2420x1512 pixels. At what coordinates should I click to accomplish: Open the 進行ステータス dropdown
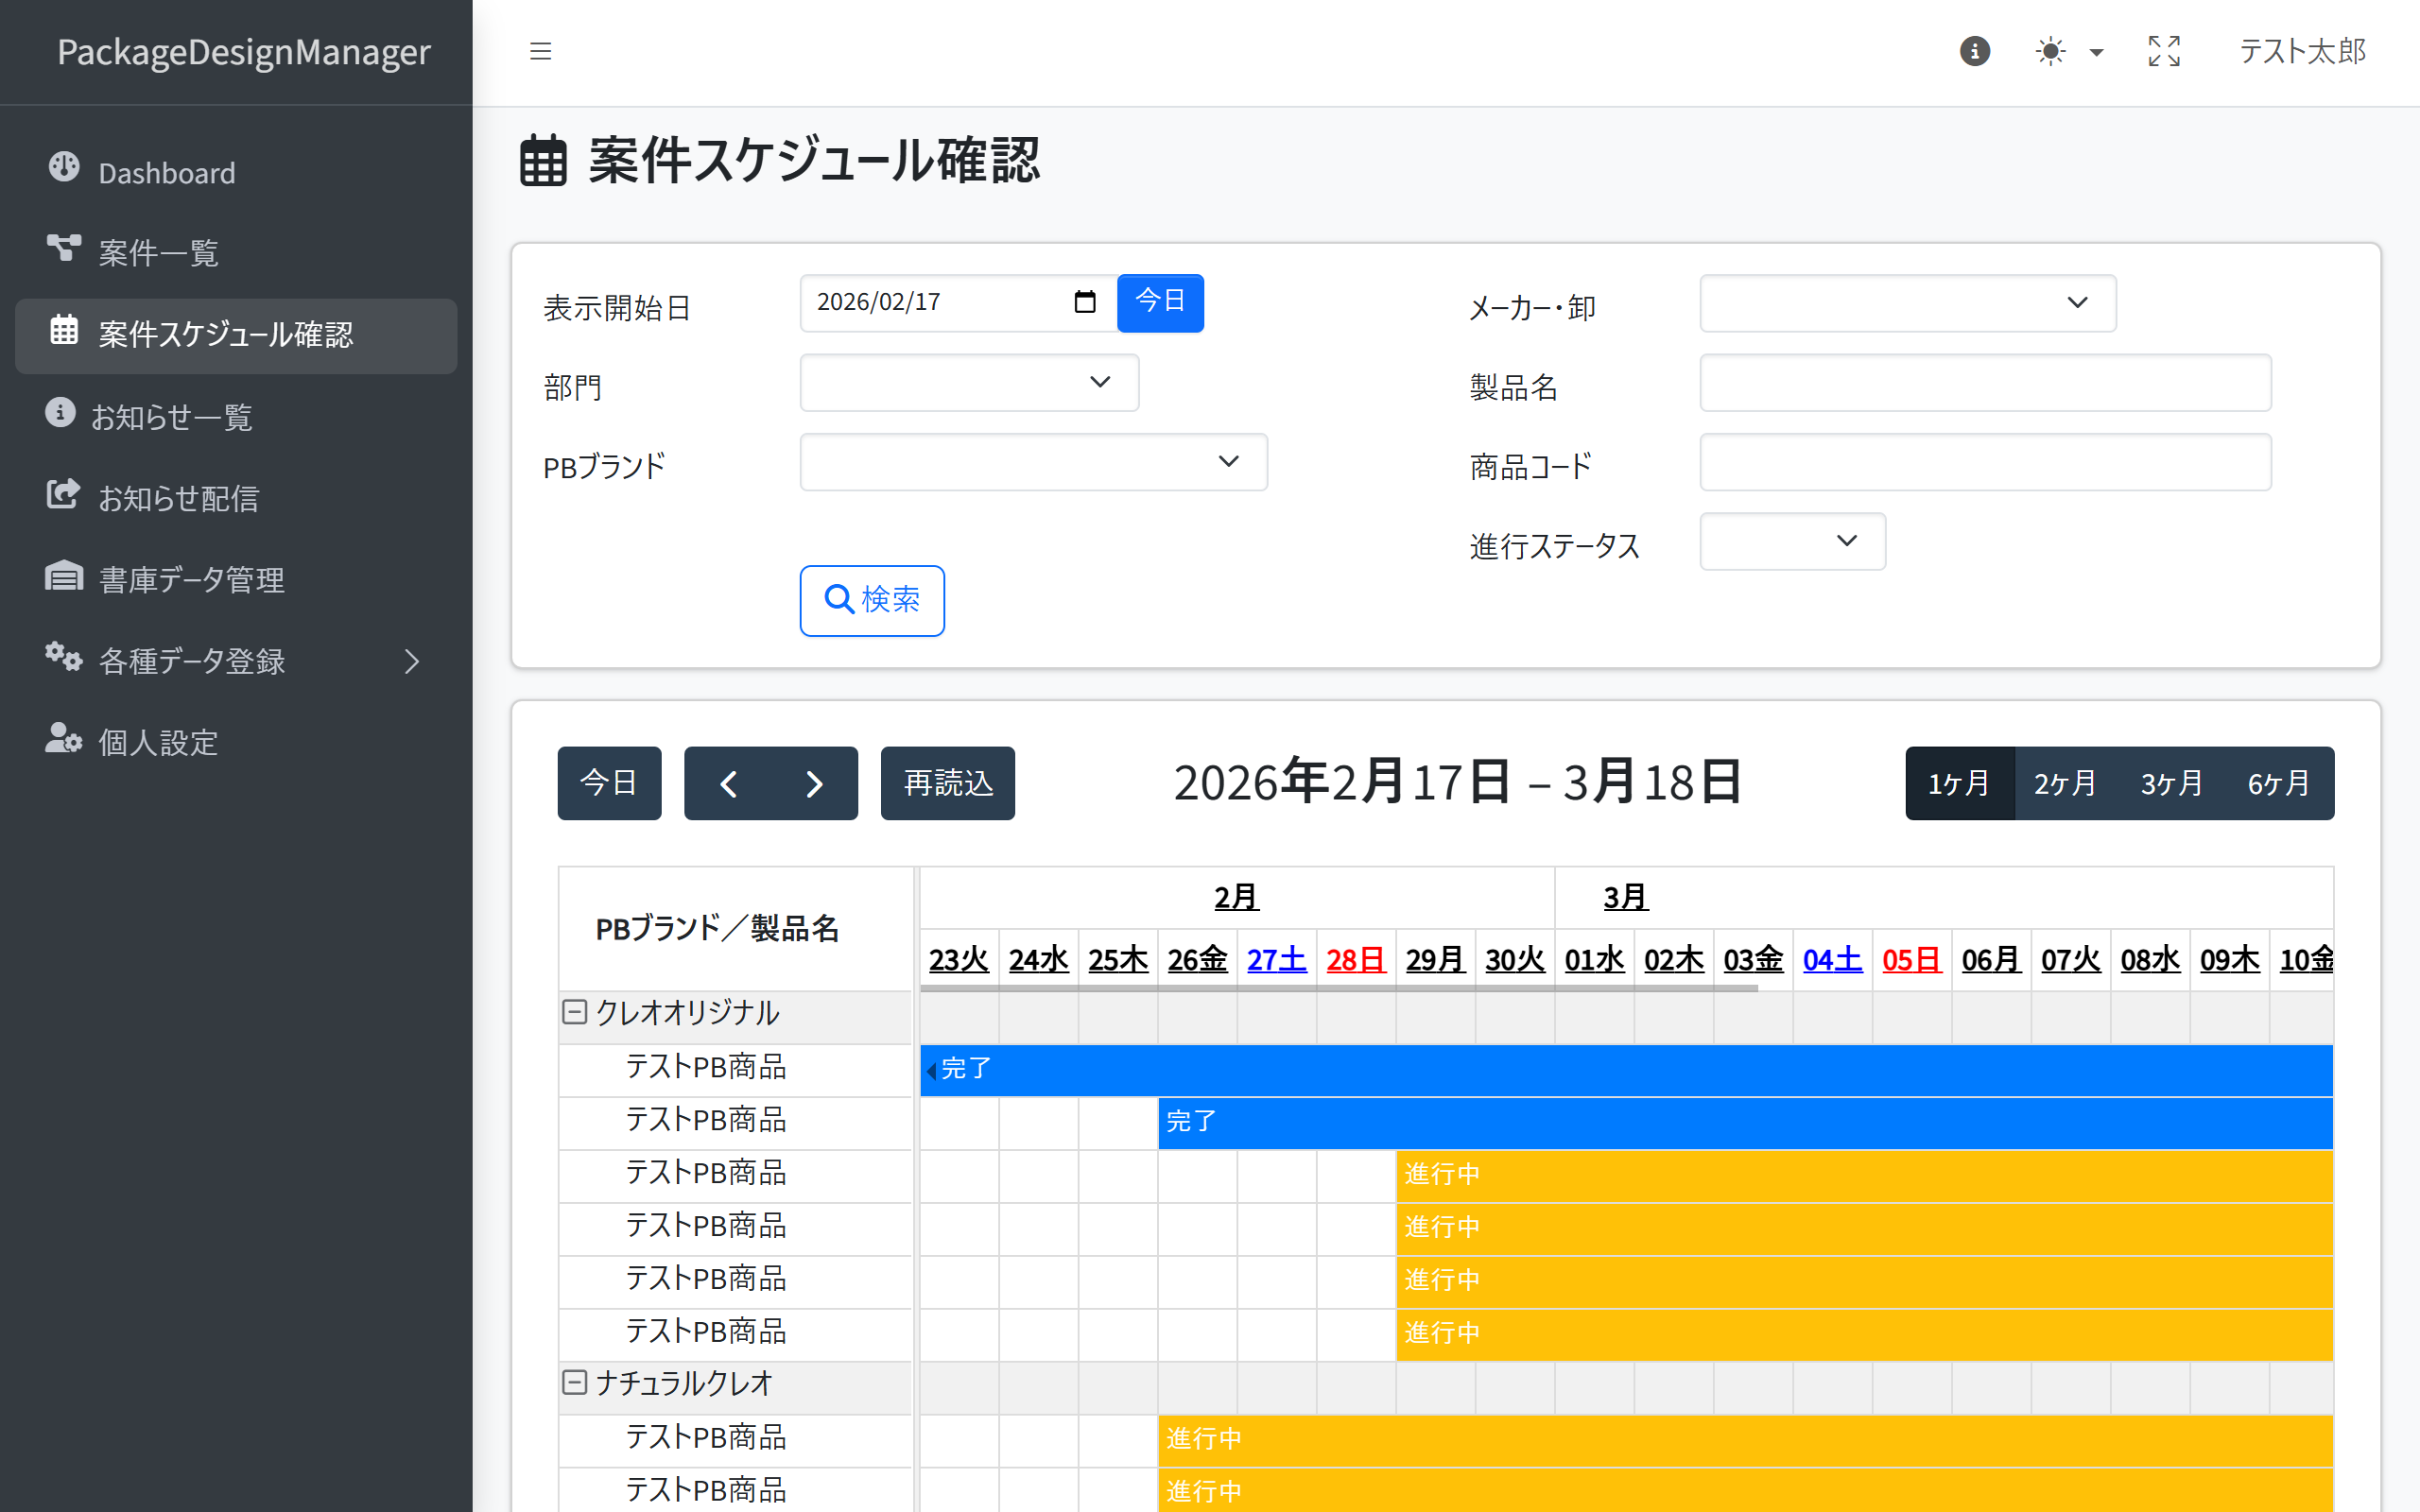tap(1792, 541)
